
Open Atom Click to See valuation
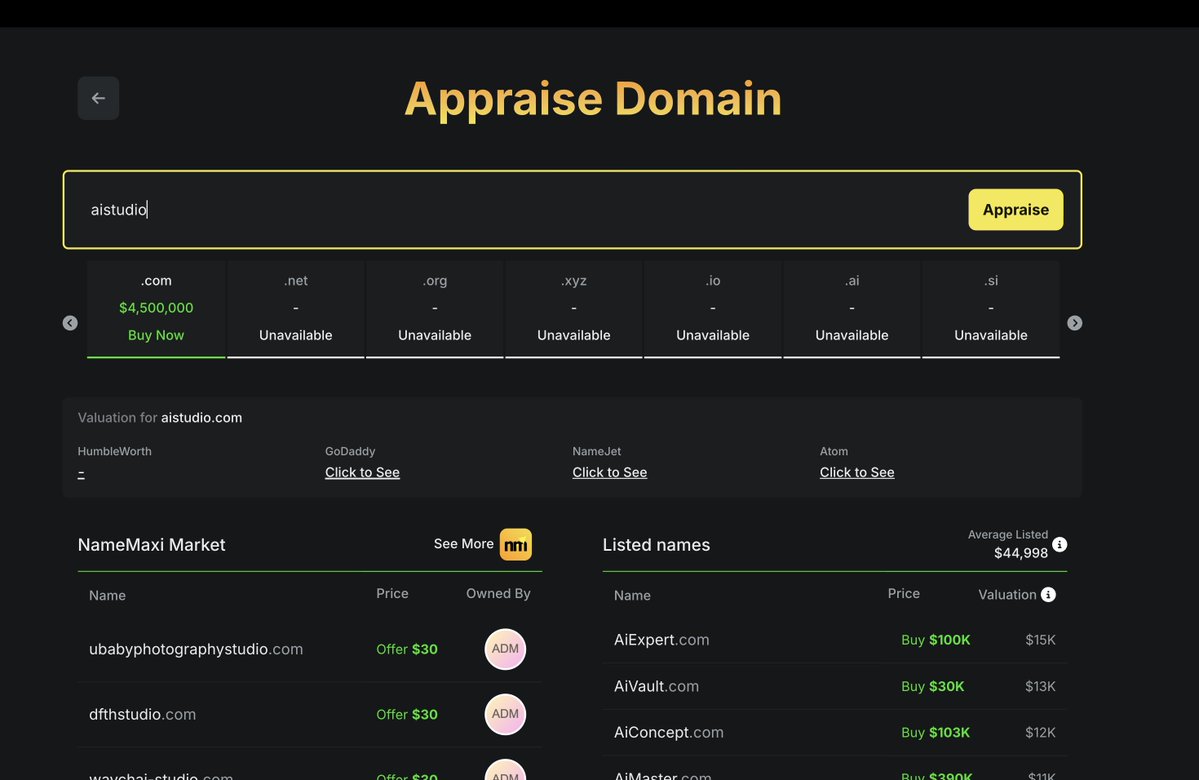click(x=857, y=473)
